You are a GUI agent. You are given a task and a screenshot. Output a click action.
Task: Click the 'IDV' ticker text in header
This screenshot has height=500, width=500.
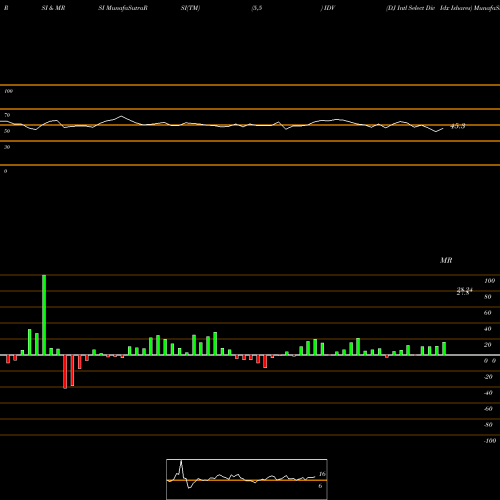coord(329,8)
